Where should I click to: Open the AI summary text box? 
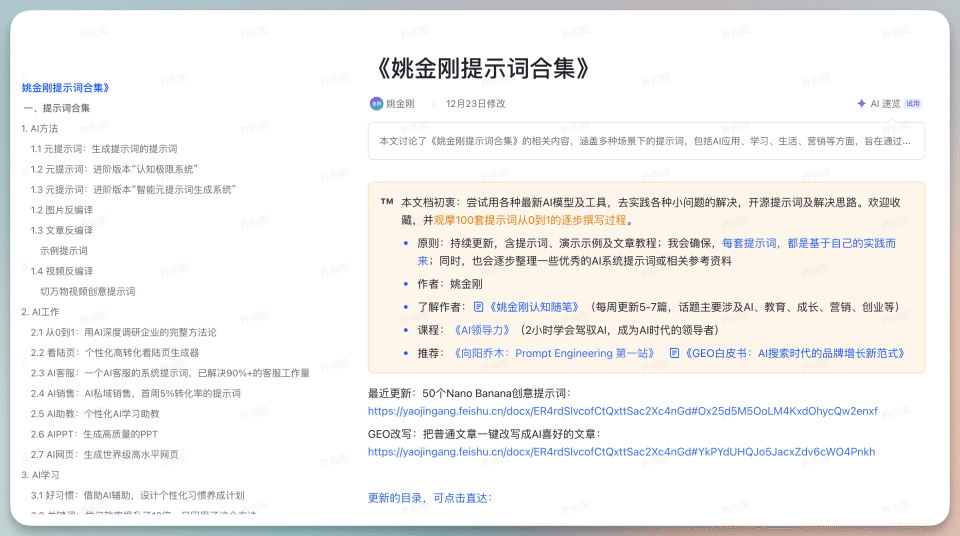[x=646, y=141]
